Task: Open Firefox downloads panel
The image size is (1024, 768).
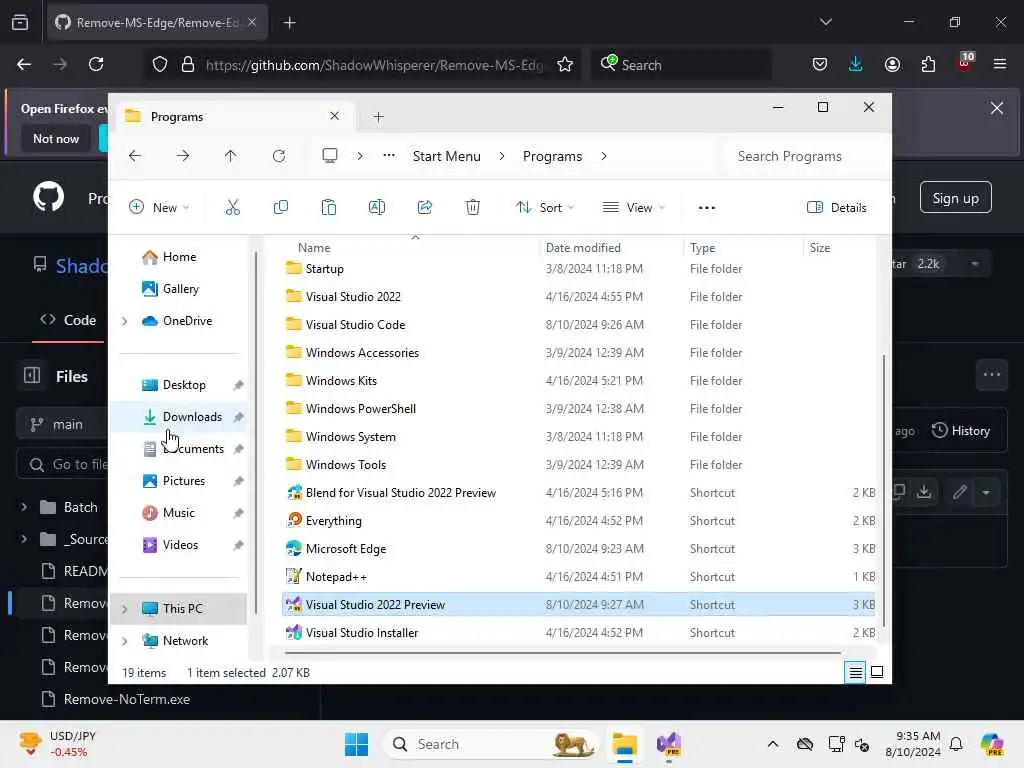Action: tap(856, 64)
